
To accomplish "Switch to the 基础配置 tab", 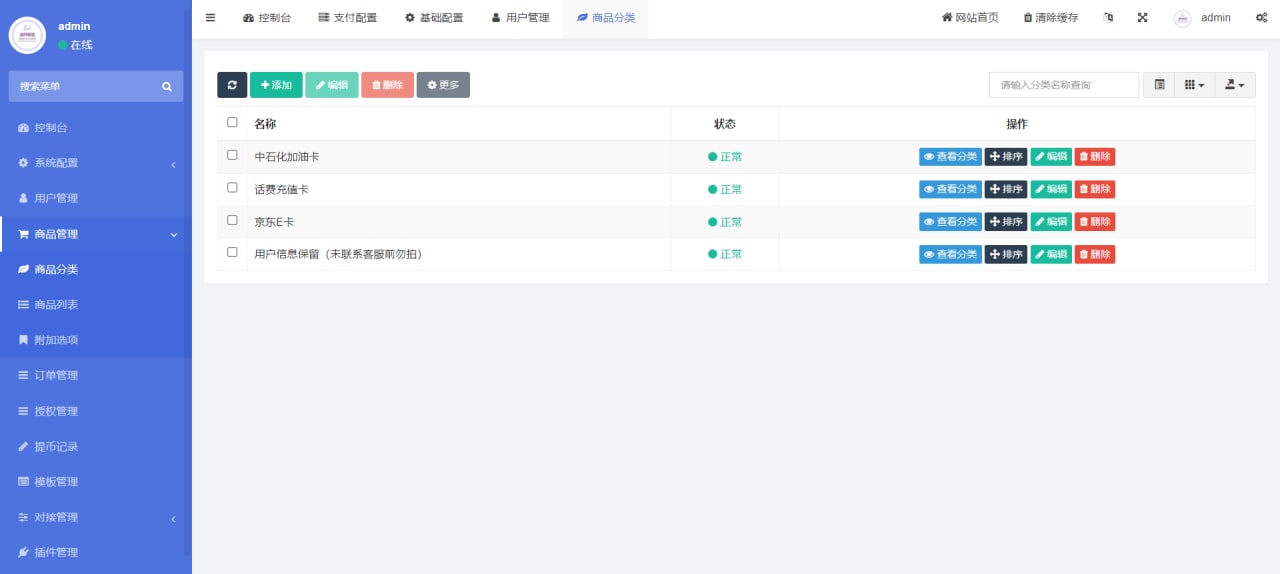I will pyautogui.click(x=434, y=18).
